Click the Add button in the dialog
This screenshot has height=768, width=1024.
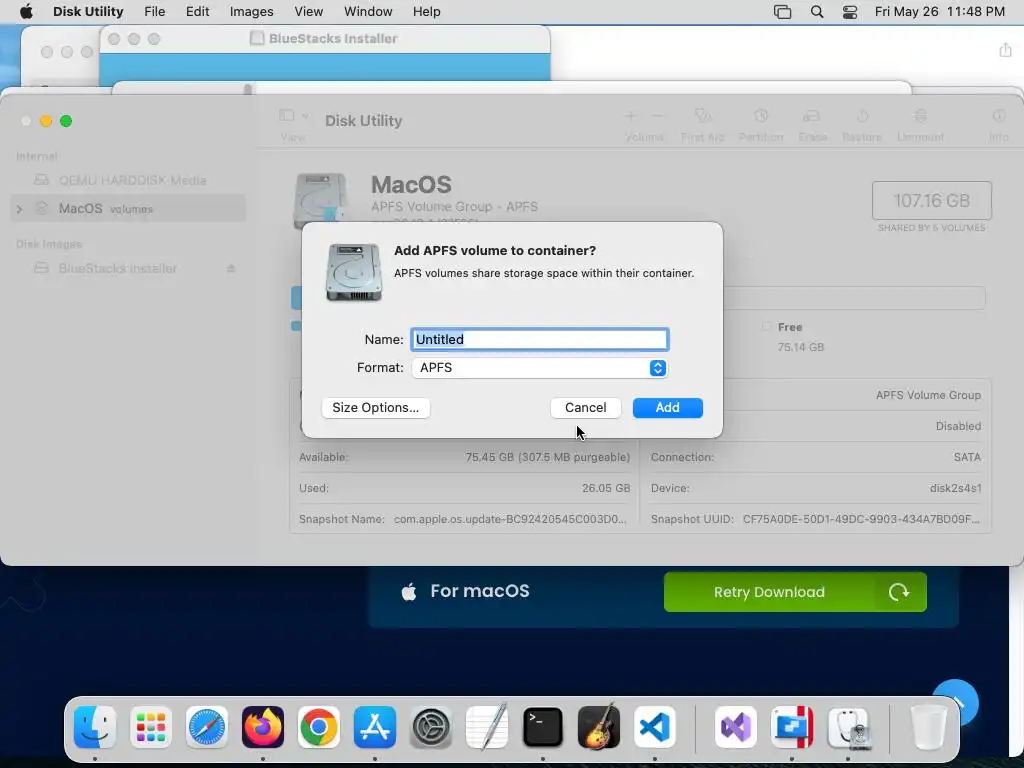667,408
